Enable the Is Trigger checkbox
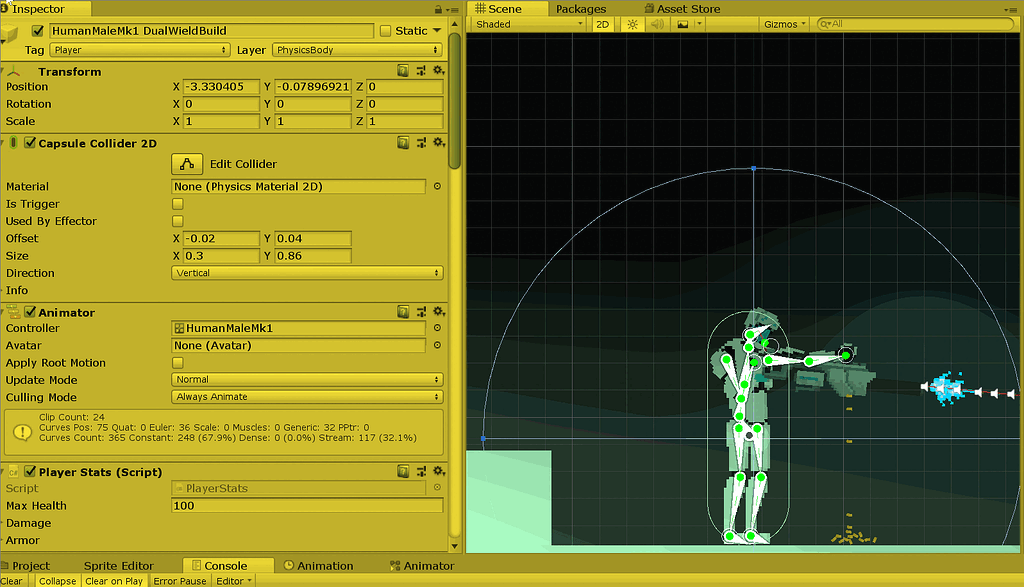The image size is (1024, 587). point(177,204)
